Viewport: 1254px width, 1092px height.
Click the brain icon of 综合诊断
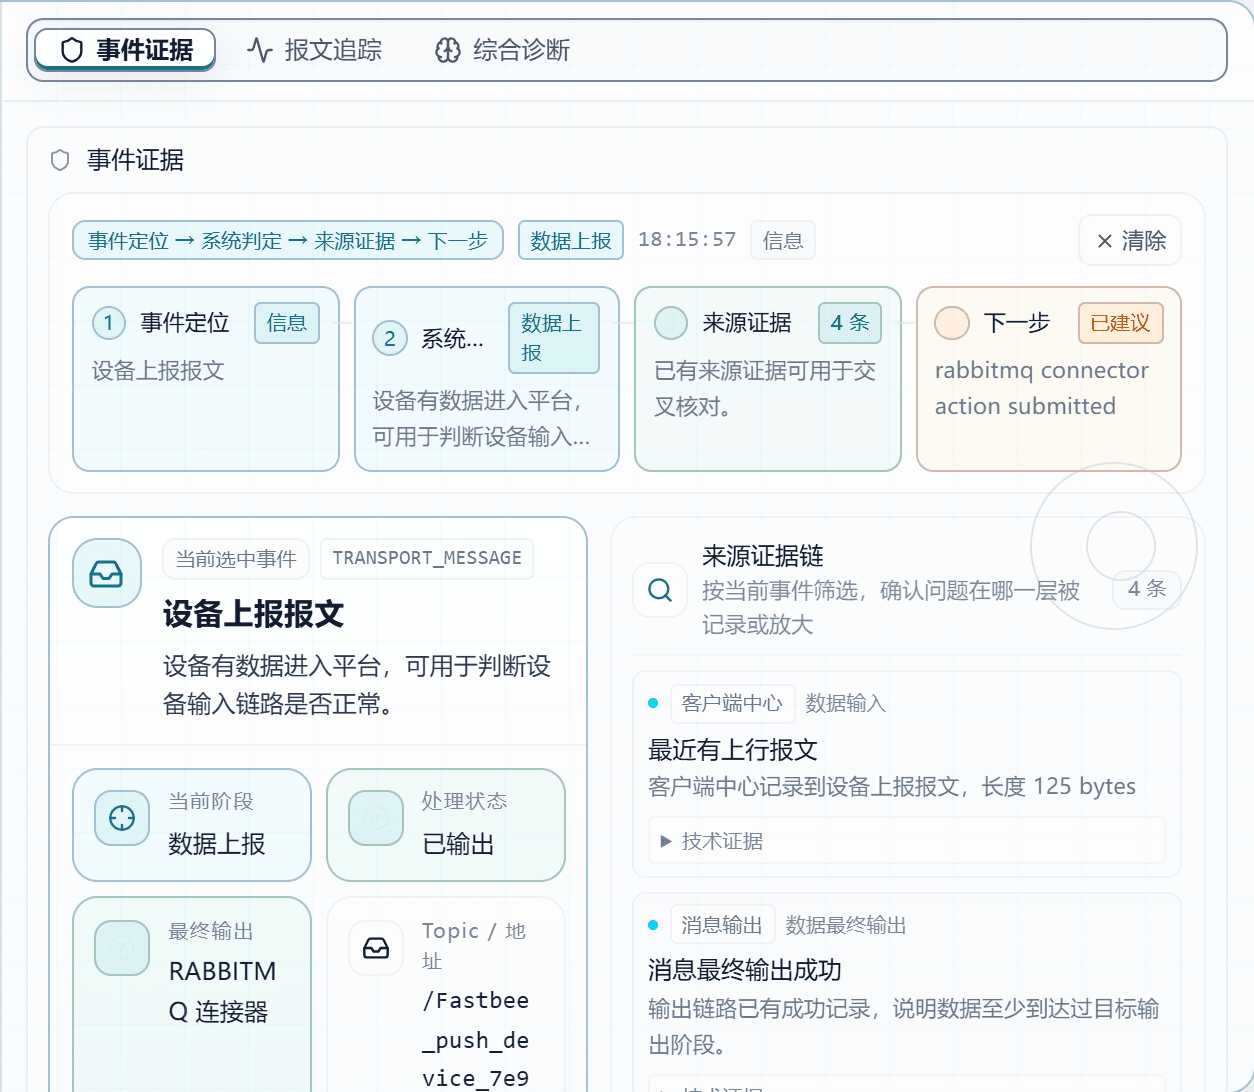[448, 50]
